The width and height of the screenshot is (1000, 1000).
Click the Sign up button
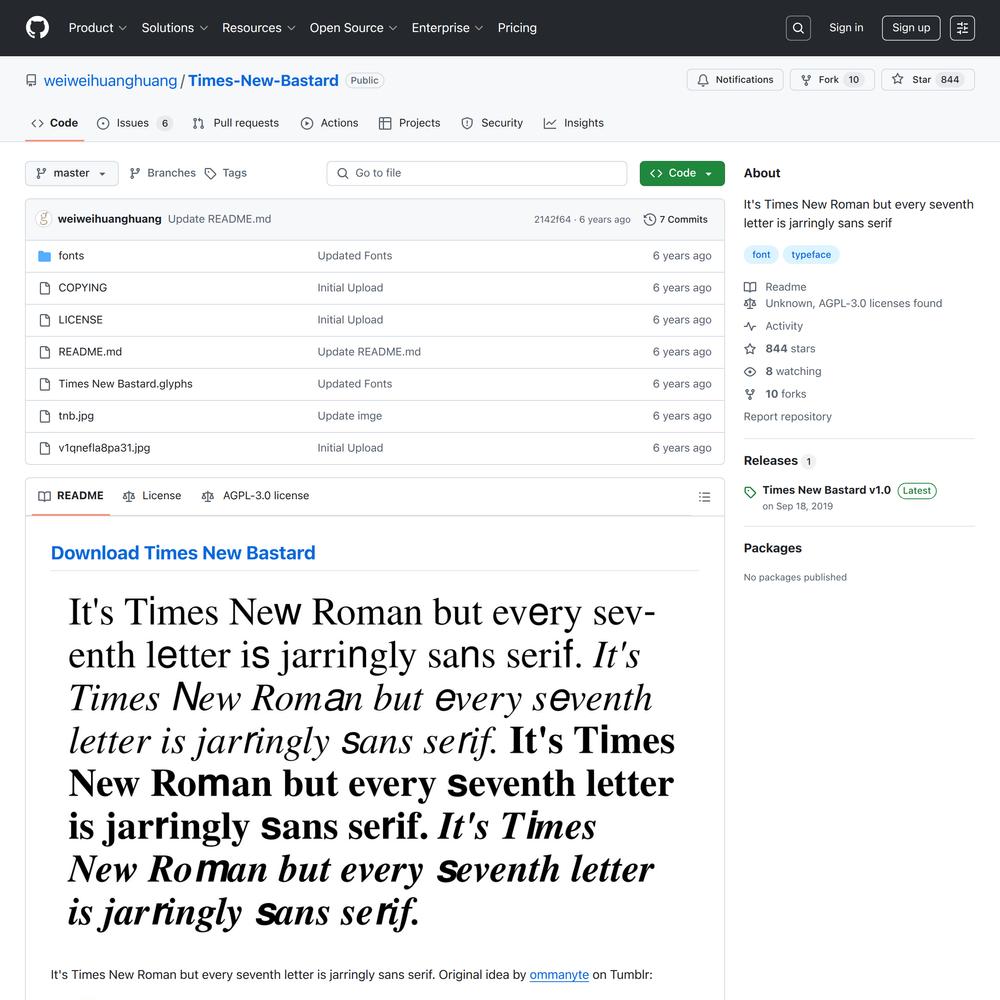click(x=910, y=28)
